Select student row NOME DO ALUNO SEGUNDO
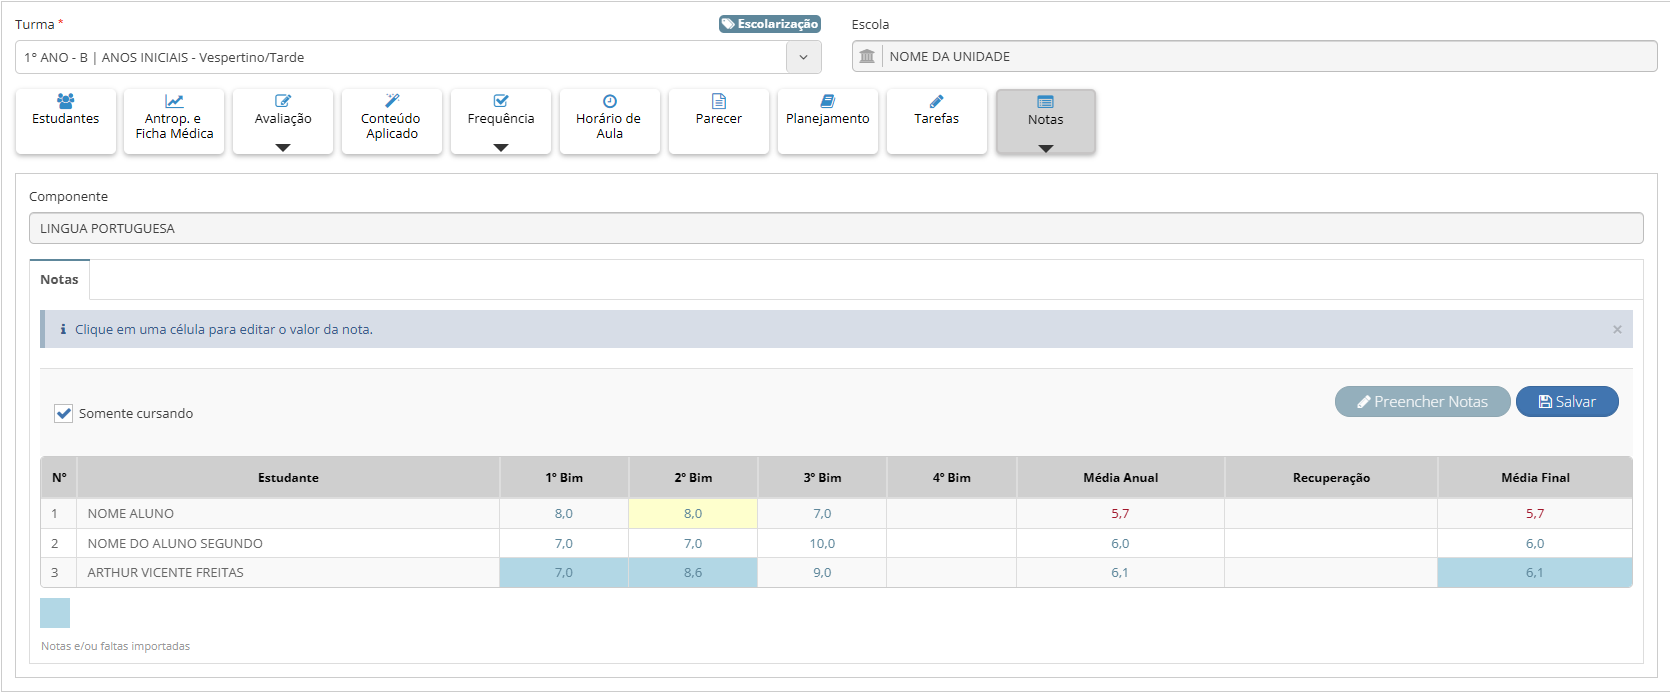The image size is (1670, 693). (836, 544)
